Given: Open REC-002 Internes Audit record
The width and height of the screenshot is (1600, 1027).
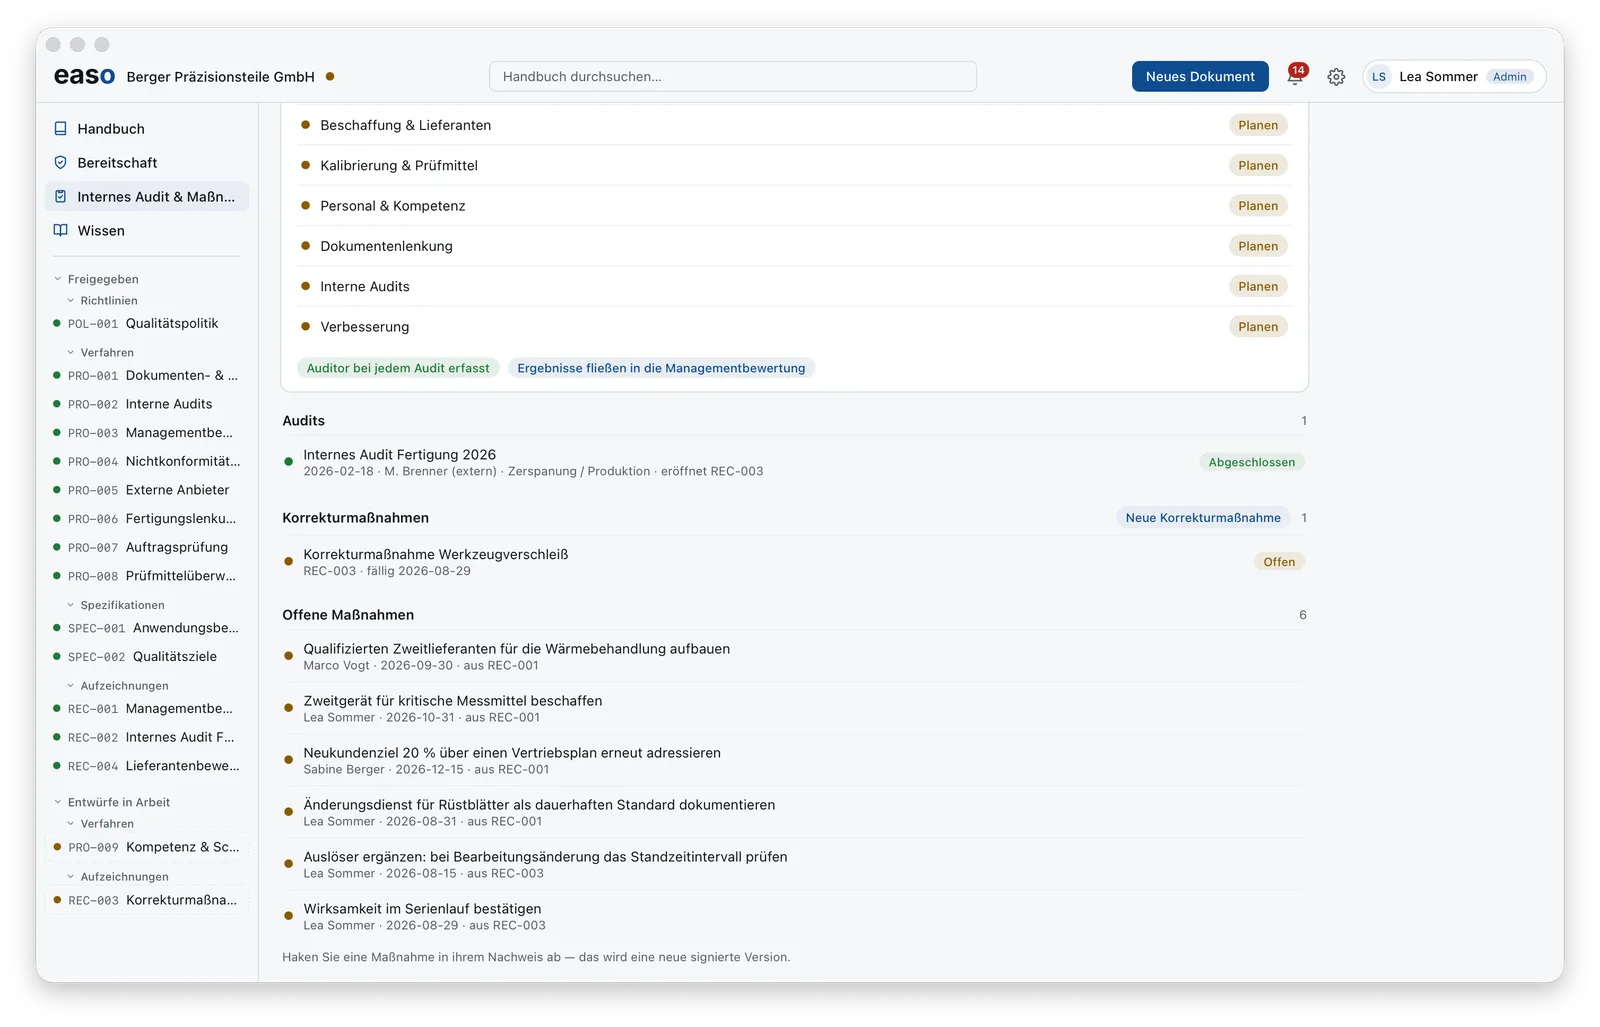Looking at the screenshot, I should (147, 737).
